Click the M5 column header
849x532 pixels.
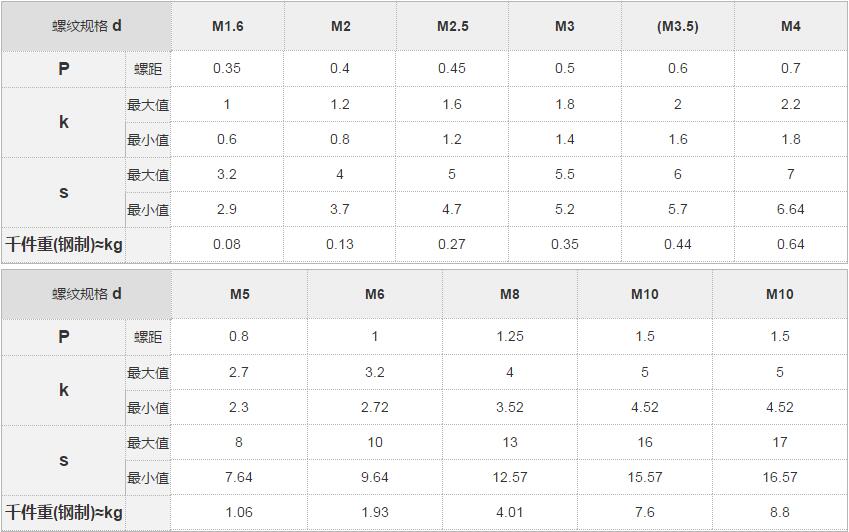[x=239, y=294]
